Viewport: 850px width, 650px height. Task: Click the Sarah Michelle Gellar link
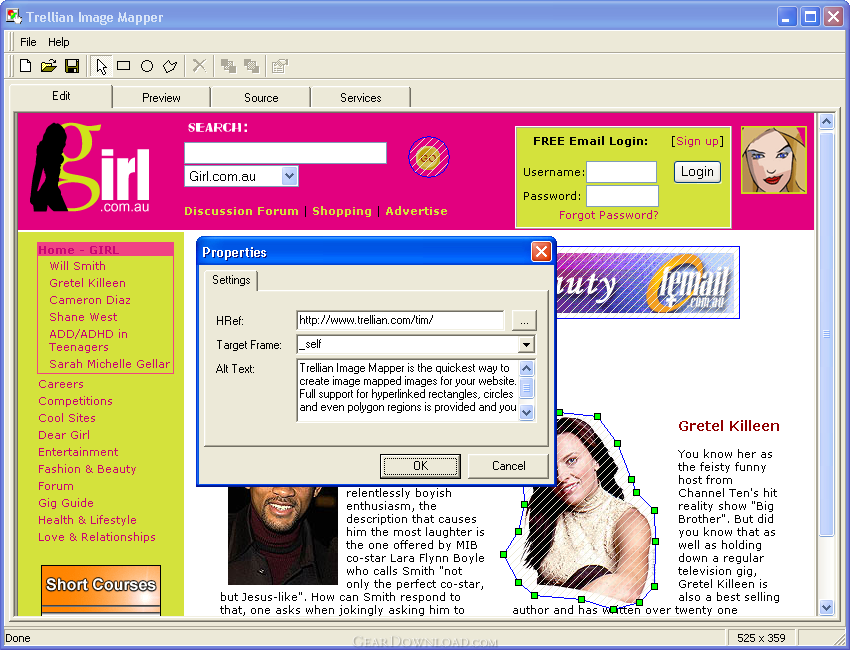110,364
